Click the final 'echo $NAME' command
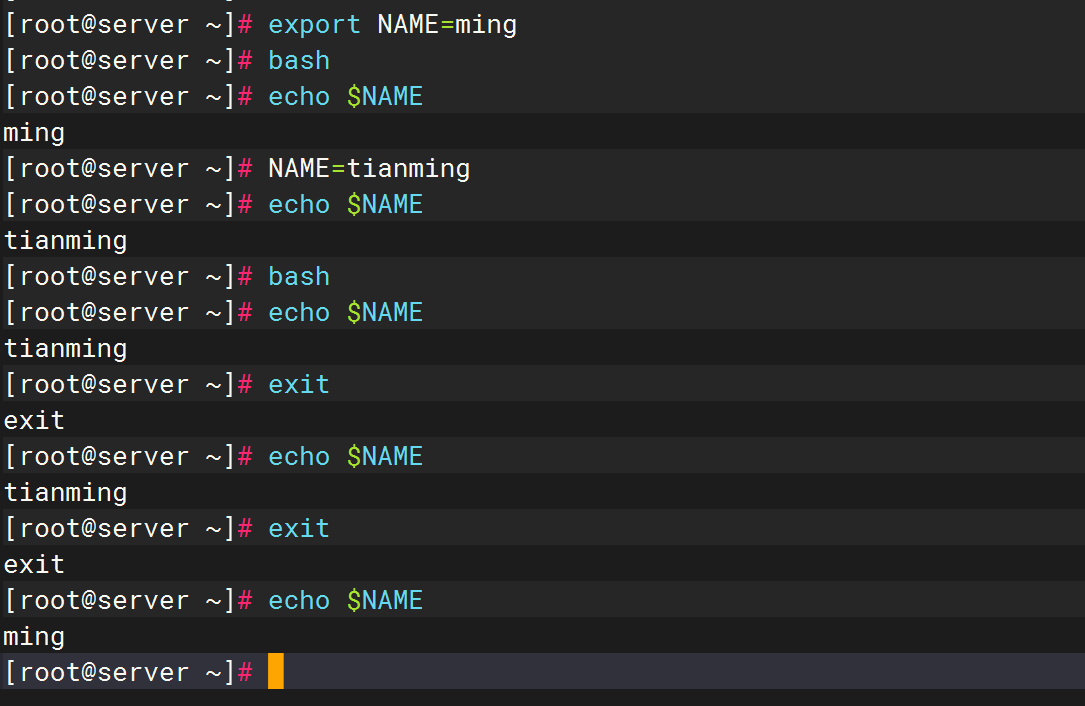The image size is (1085, 706). click(345, 600)
